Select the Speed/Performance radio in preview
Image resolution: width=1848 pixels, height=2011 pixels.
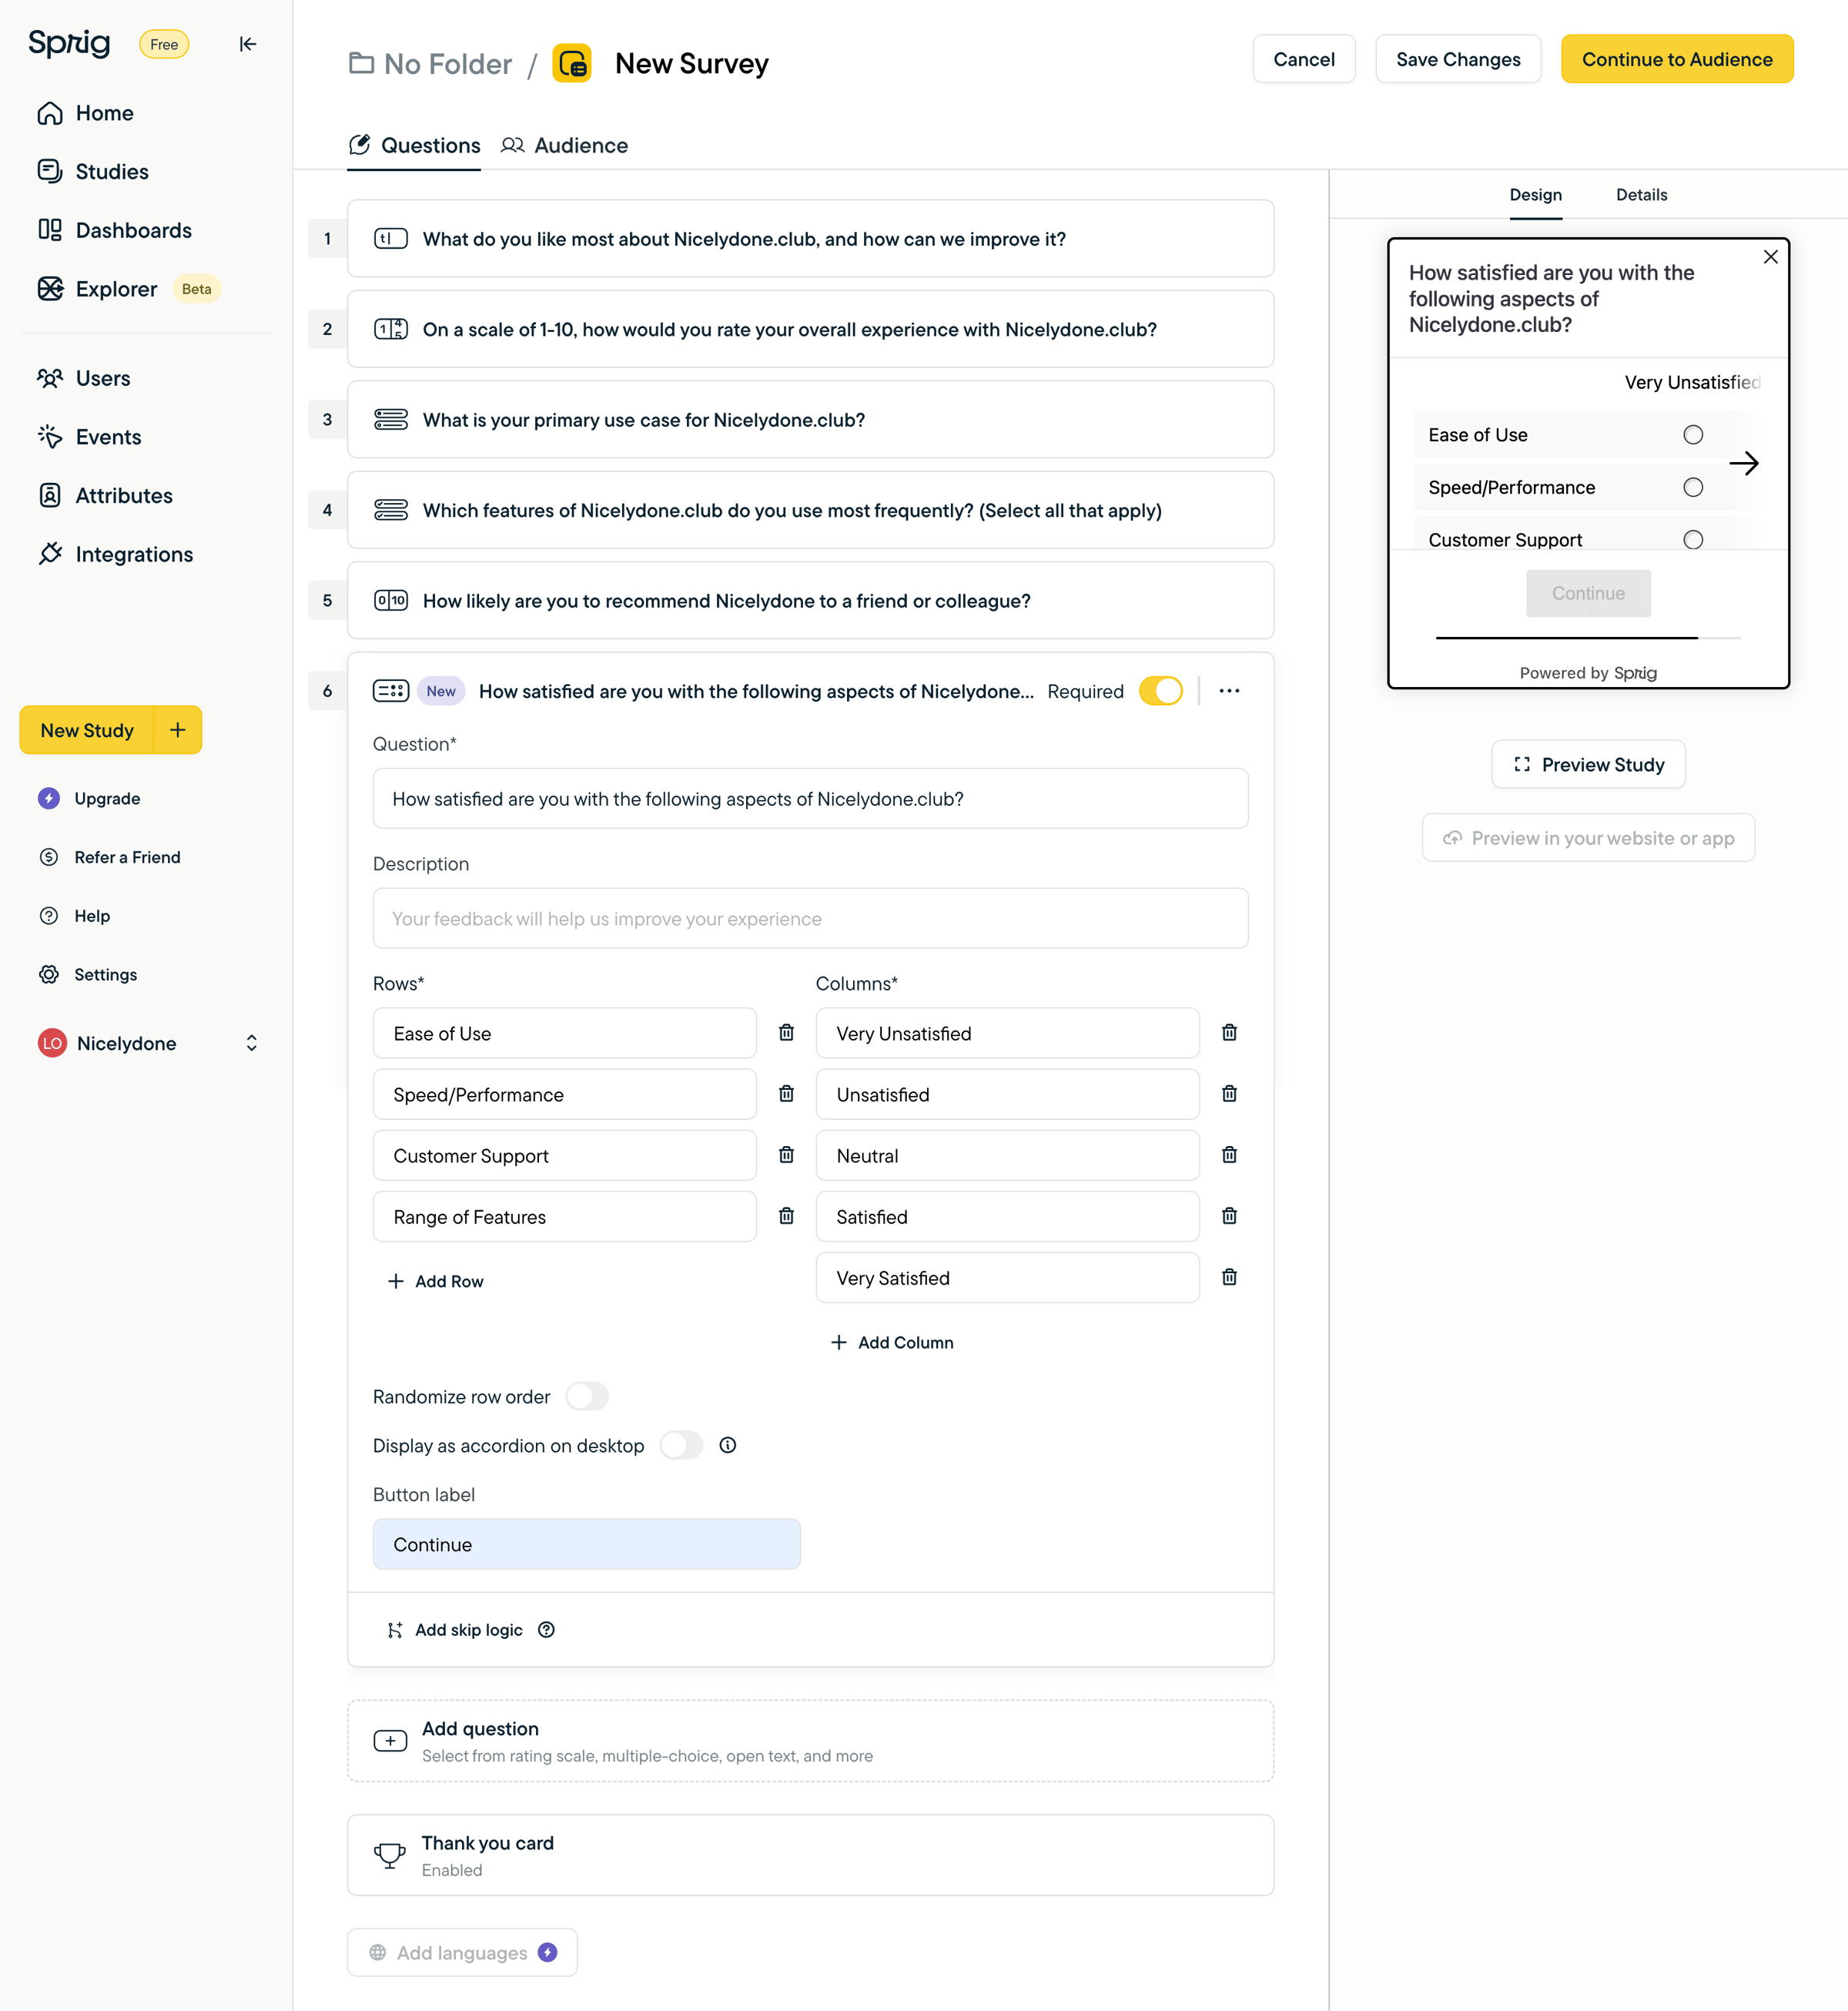point(1692,487)
